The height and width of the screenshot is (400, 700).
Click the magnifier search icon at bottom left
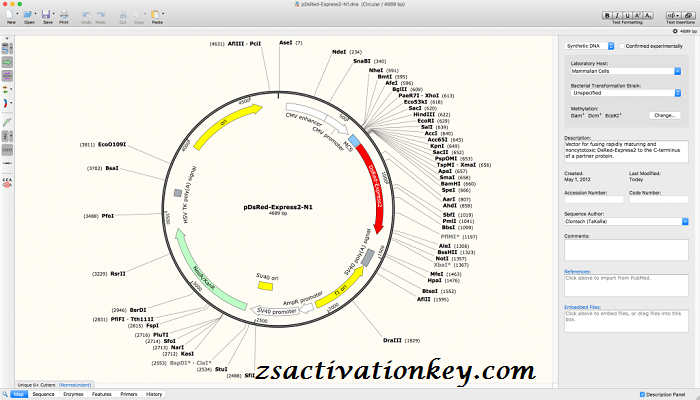5,394
